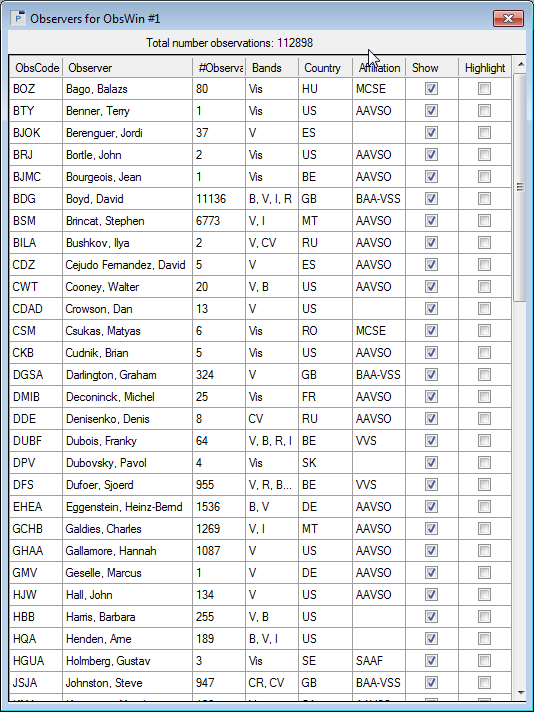534x712 pixels.
Task: Select the 'Harris, Barbara' observer cell
Action: [x=127, y=617]
